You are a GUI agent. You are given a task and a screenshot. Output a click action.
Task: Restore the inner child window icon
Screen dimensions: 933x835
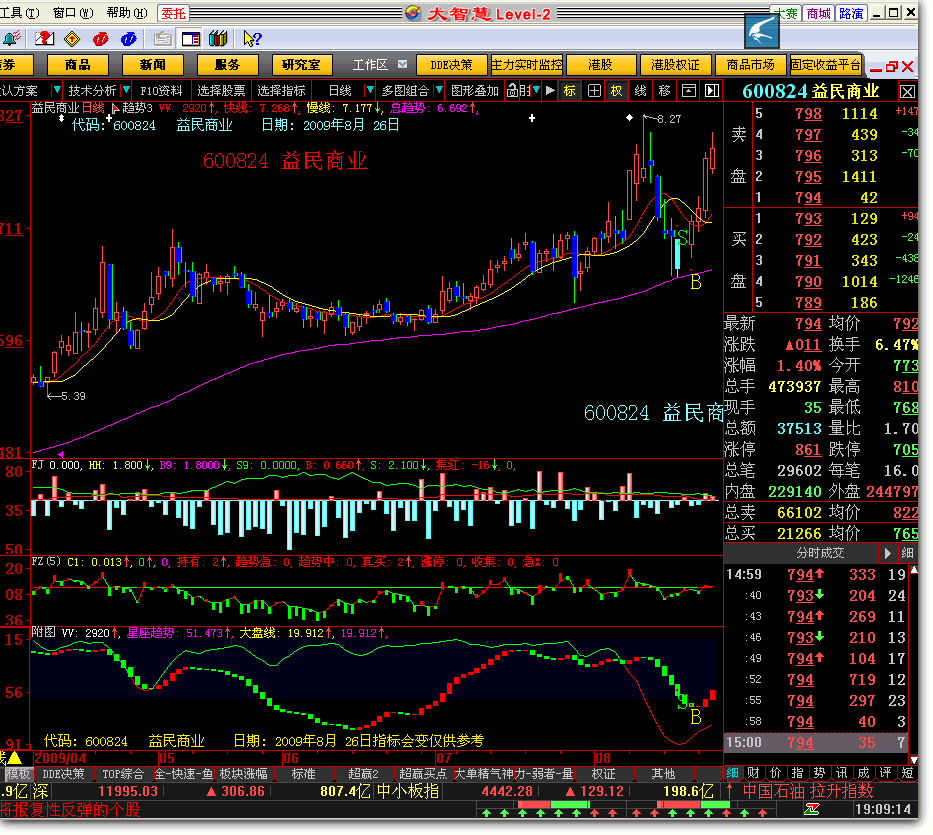[x=891, y=67]
